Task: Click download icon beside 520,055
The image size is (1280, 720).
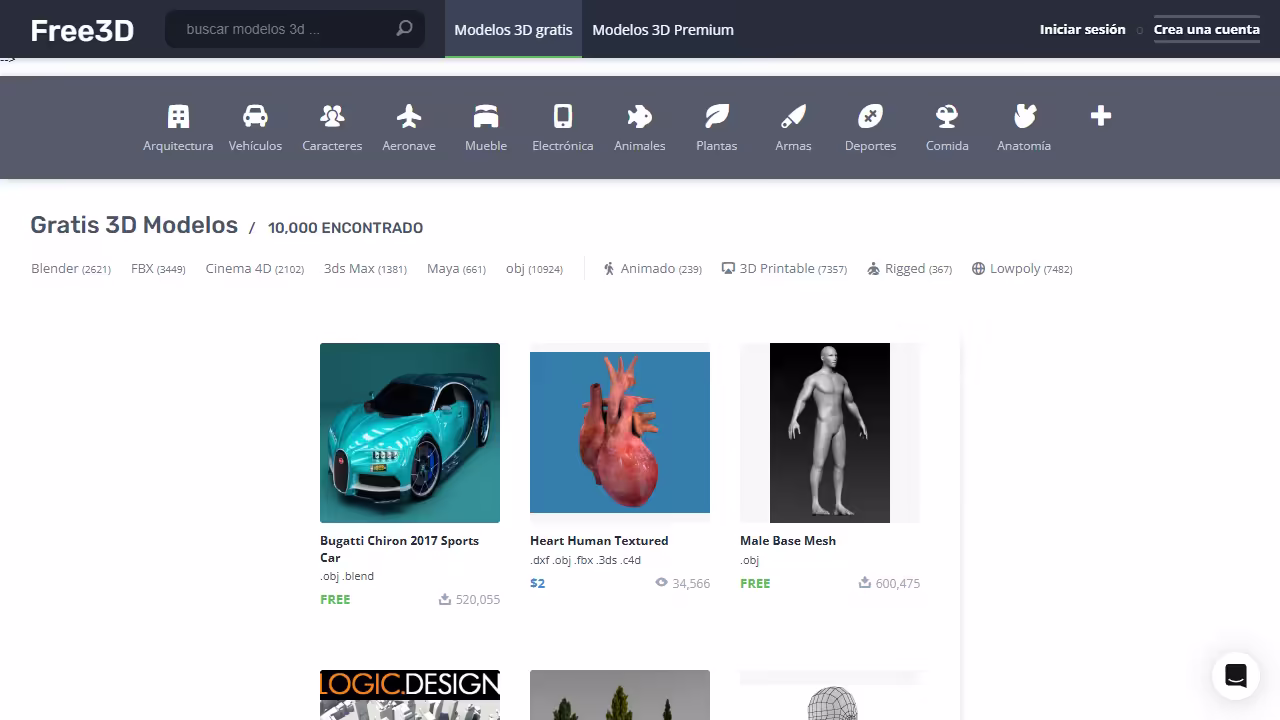Action: [x=445, y=599]
